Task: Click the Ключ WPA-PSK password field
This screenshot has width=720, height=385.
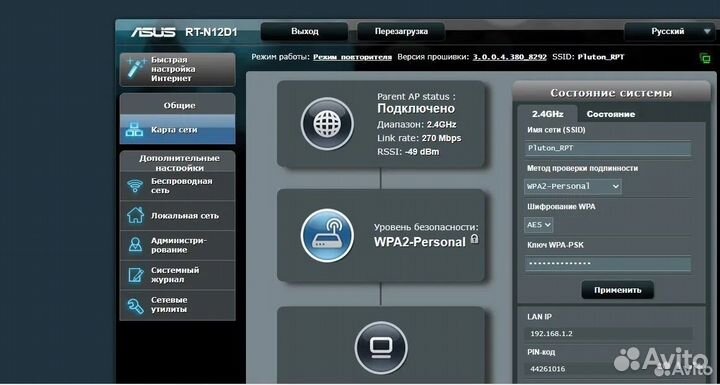Action: click(608, 264)
